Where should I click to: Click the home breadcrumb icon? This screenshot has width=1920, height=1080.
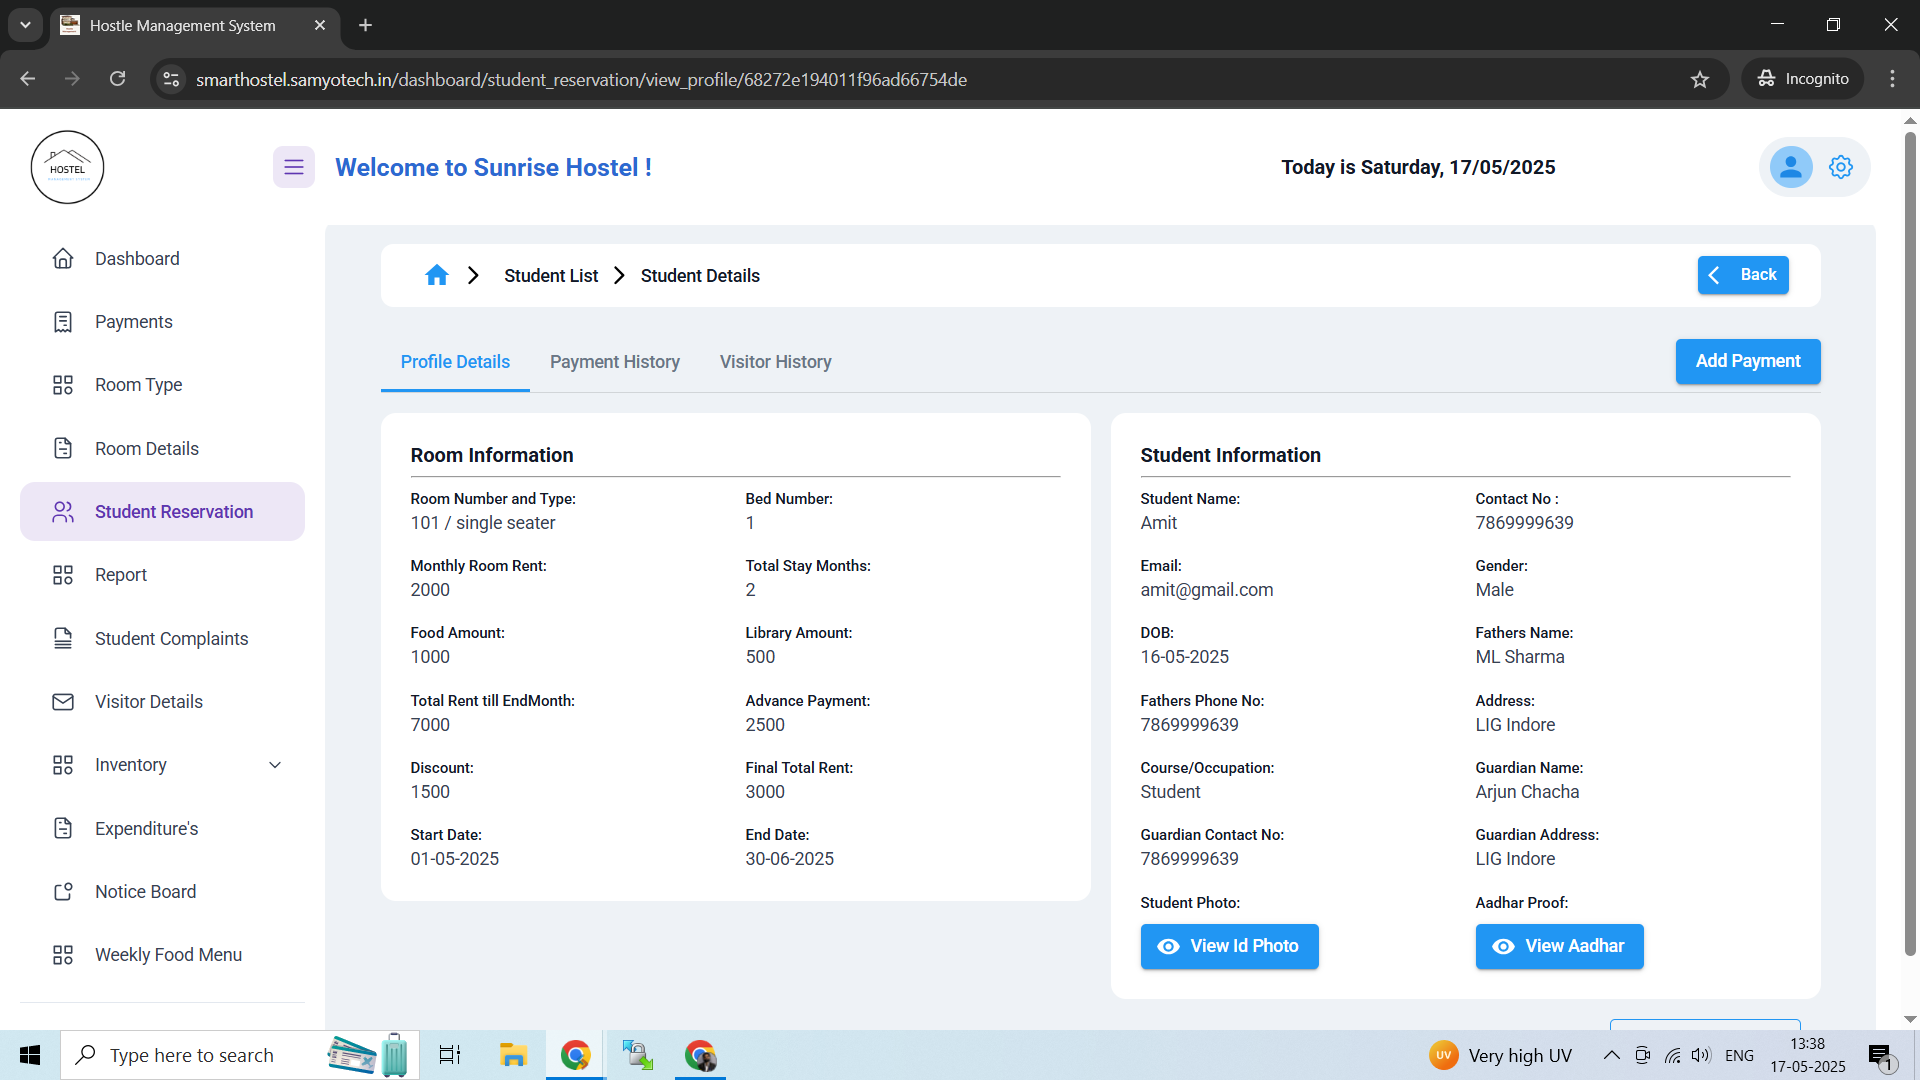point(436,275)
